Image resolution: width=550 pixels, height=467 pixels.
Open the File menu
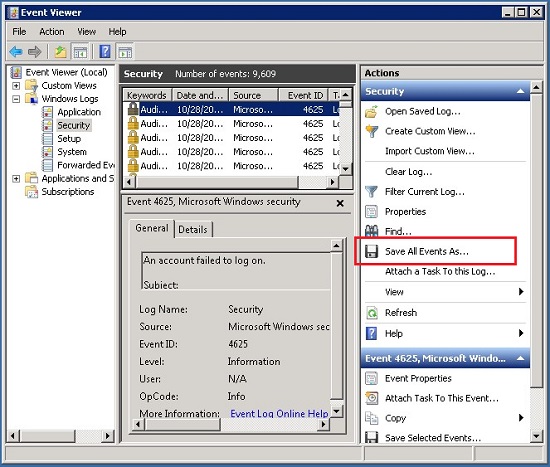pos(19,32)
